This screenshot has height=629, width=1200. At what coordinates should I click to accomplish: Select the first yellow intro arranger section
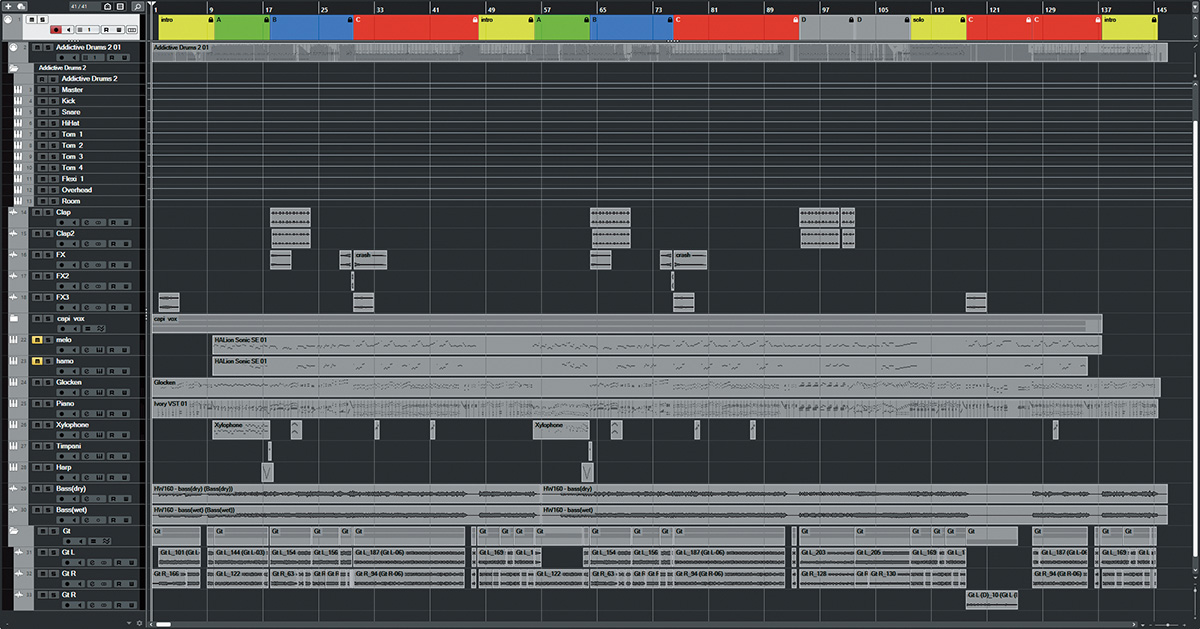click(x=185, y=27)
